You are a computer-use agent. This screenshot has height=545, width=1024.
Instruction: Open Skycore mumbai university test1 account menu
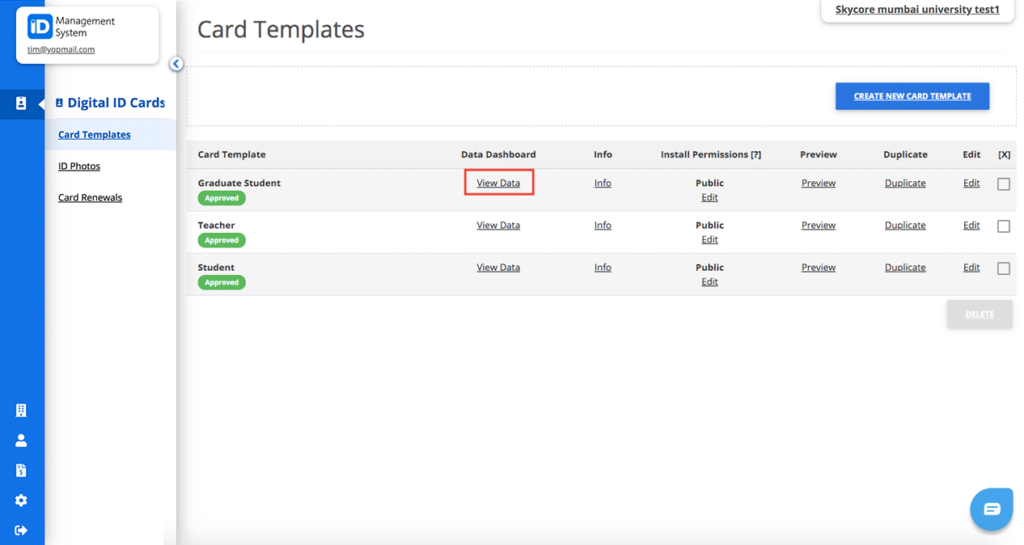tap(917, 10)
